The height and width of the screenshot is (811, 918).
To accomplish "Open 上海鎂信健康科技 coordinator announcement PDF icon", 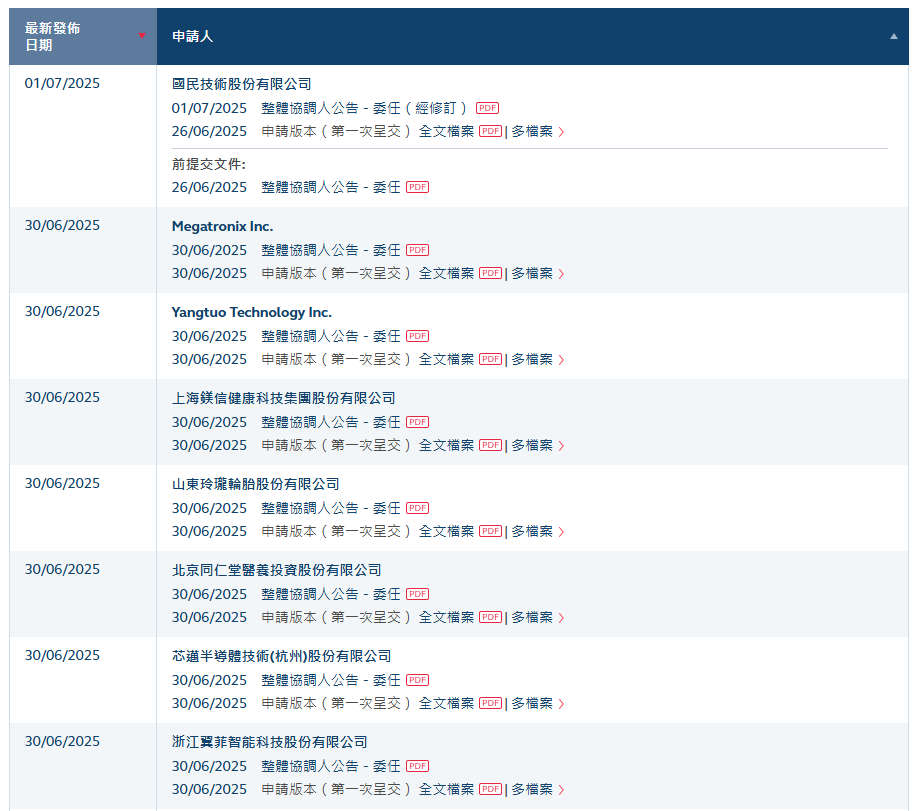I will point(417,422).
